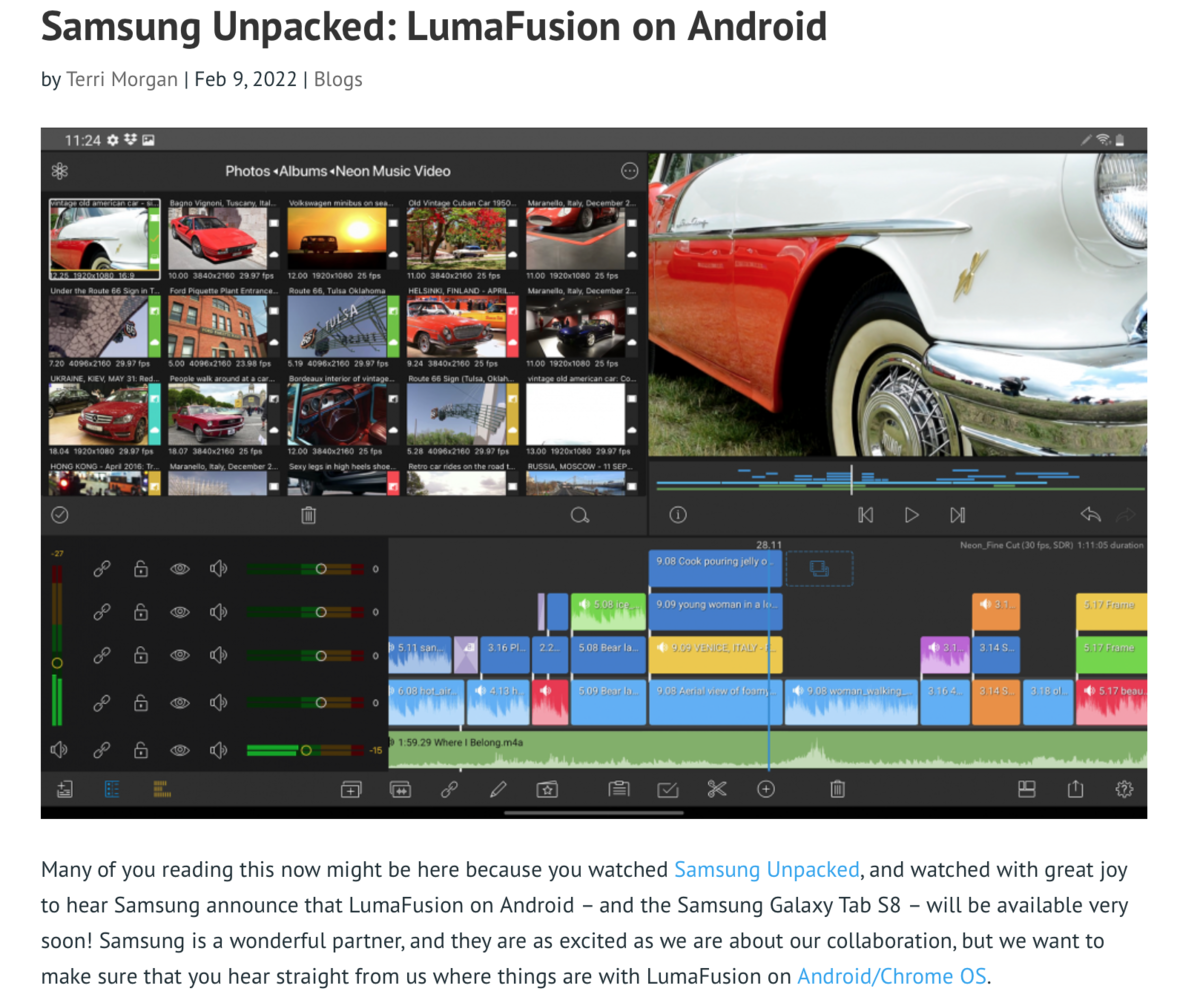This screenshot has width=1200, height=997.
Task: Open the library source picker atom icon
Action: tap(61, 171)
